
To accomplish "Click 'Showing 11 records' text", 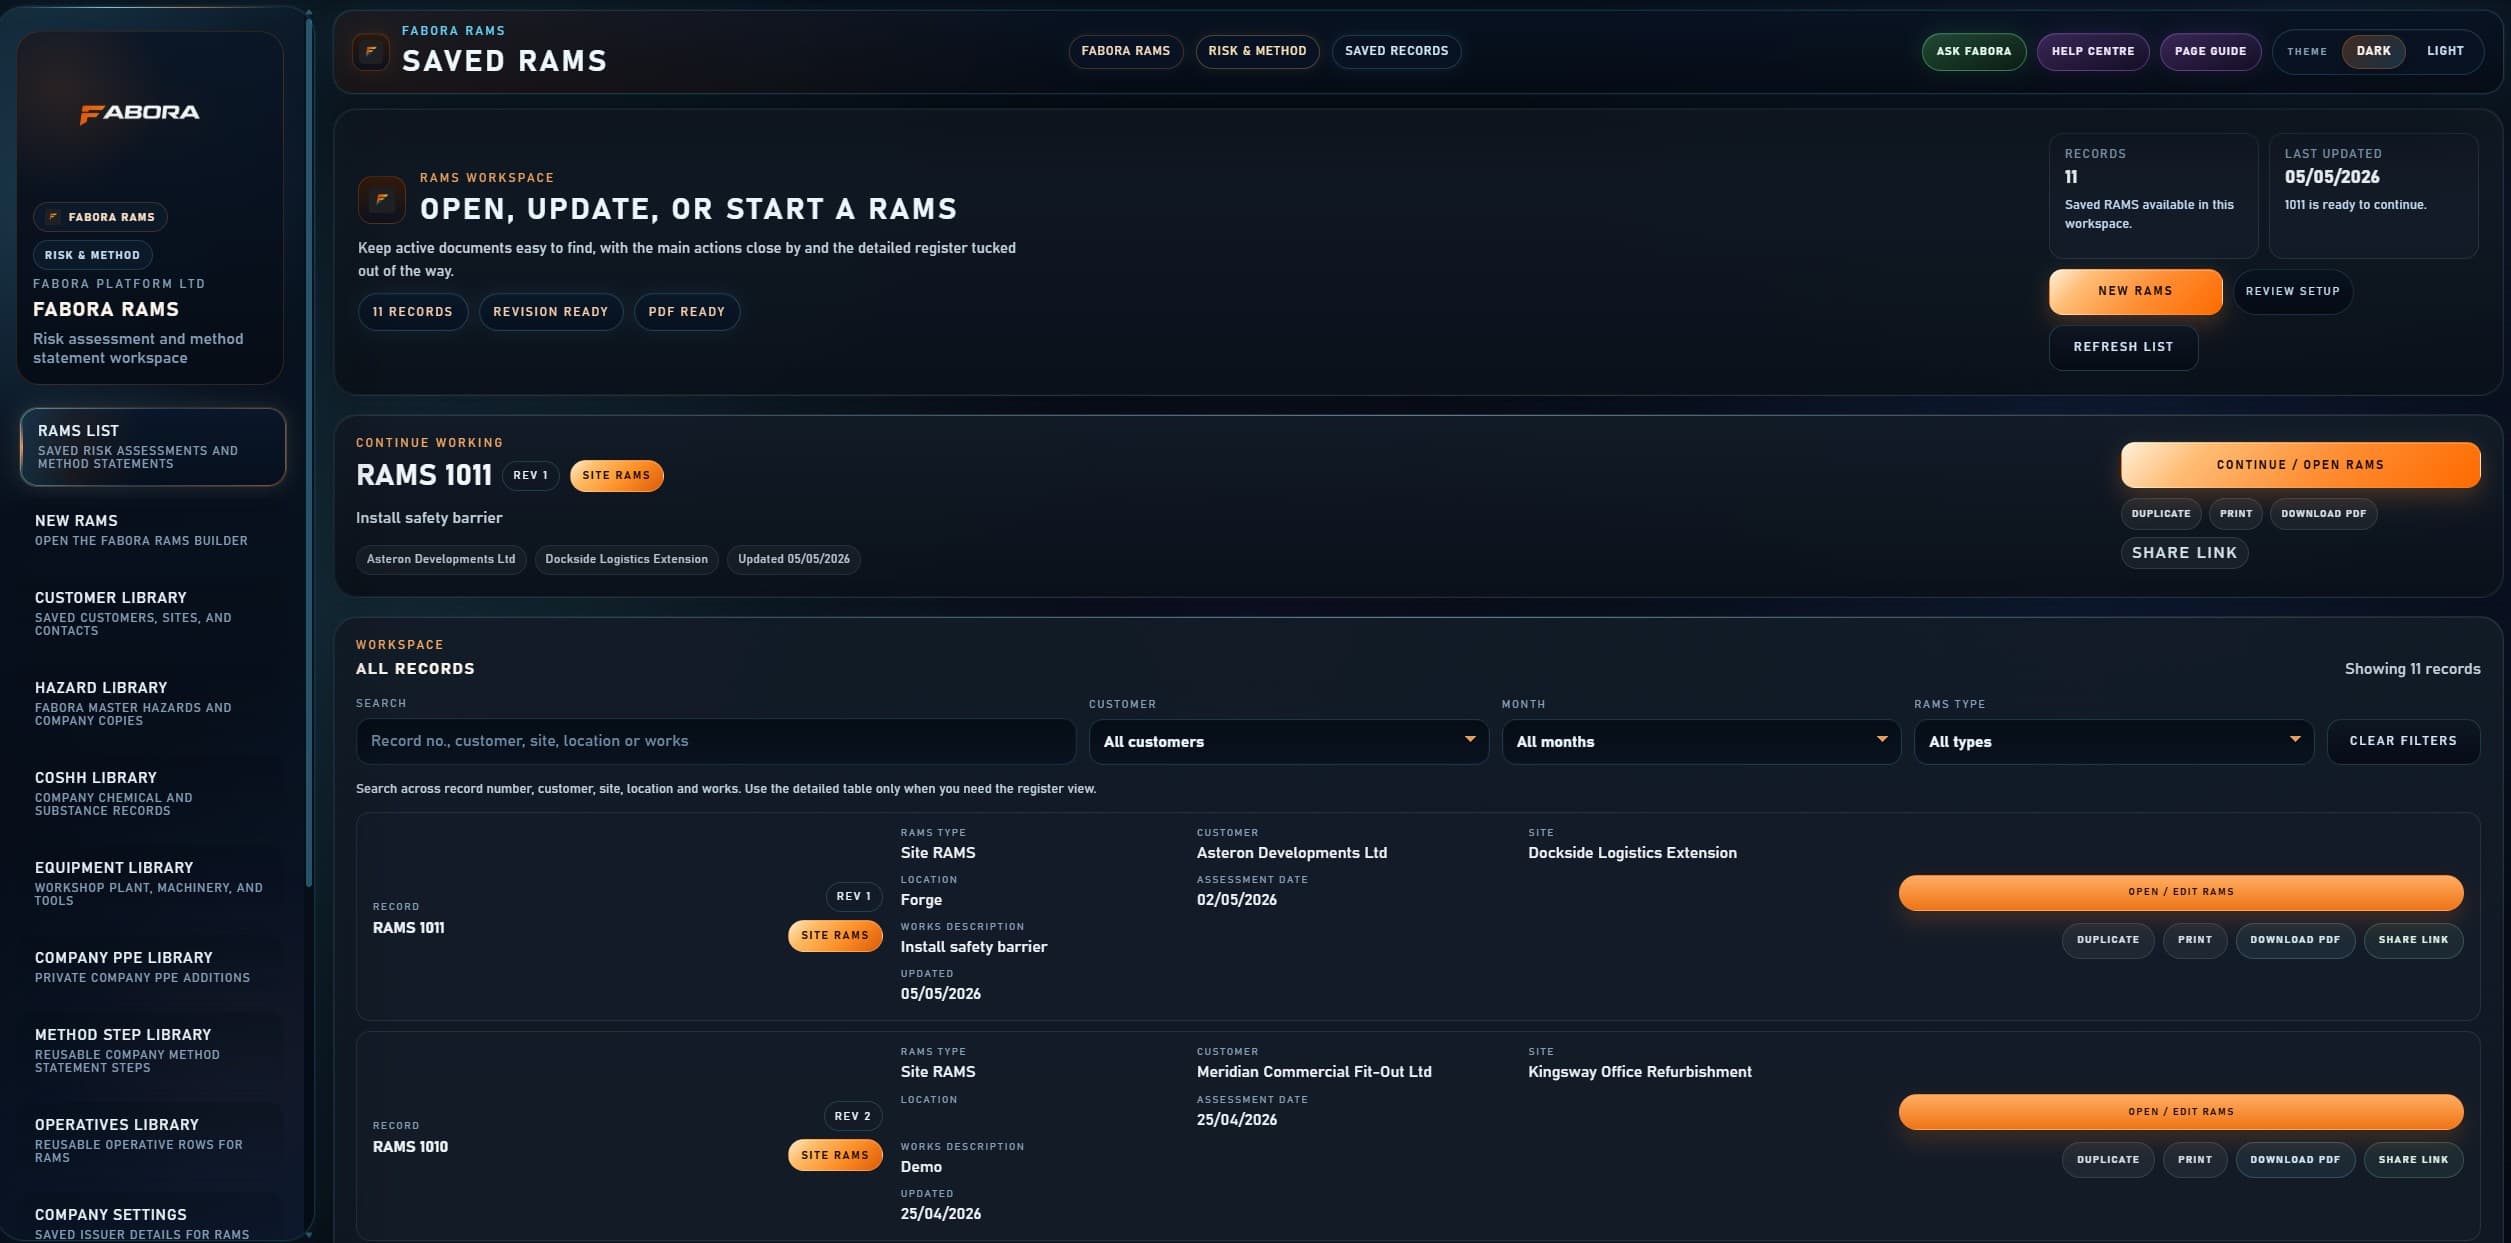I will click(2412, 669).
